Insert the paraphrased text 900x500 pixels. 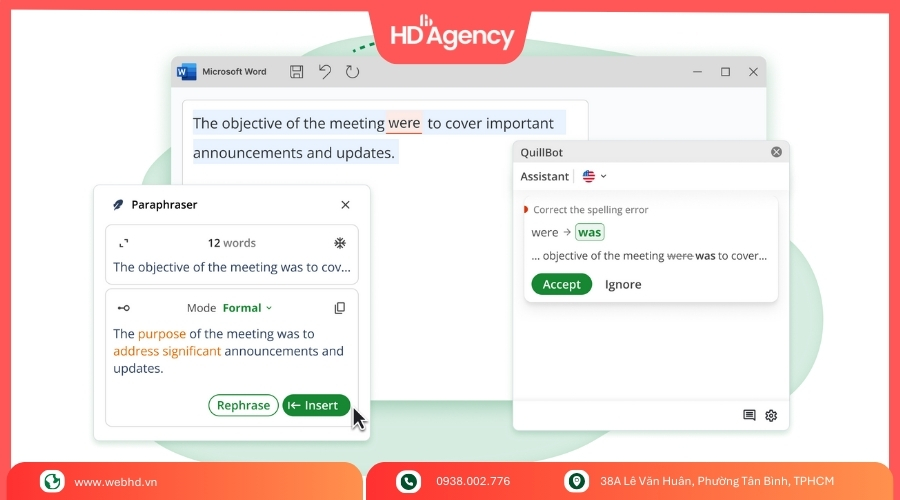click(x=316, y=405)
